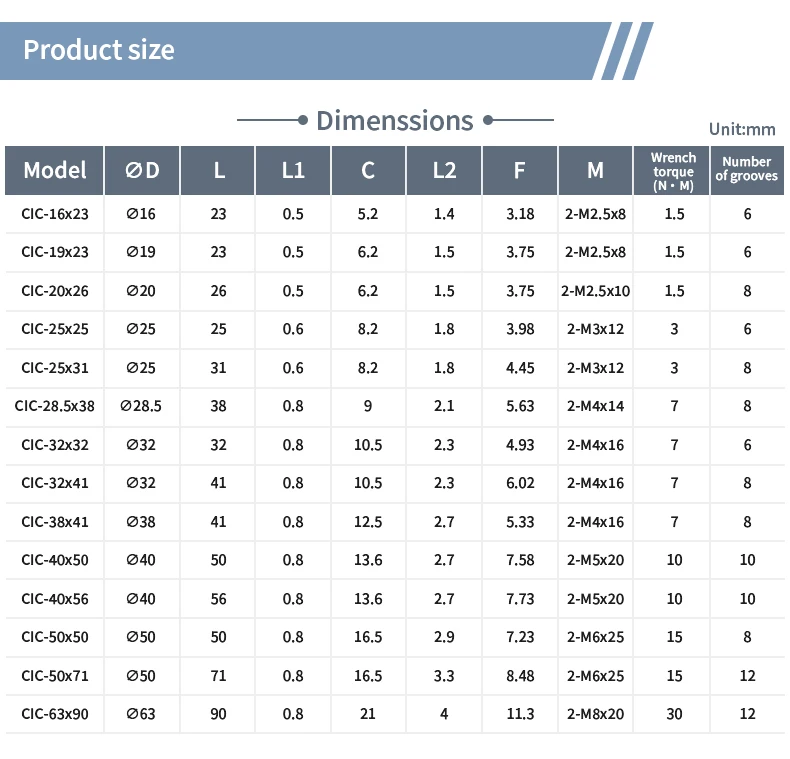Click the 'Unit:mm' label

click(x=742, y=130)
